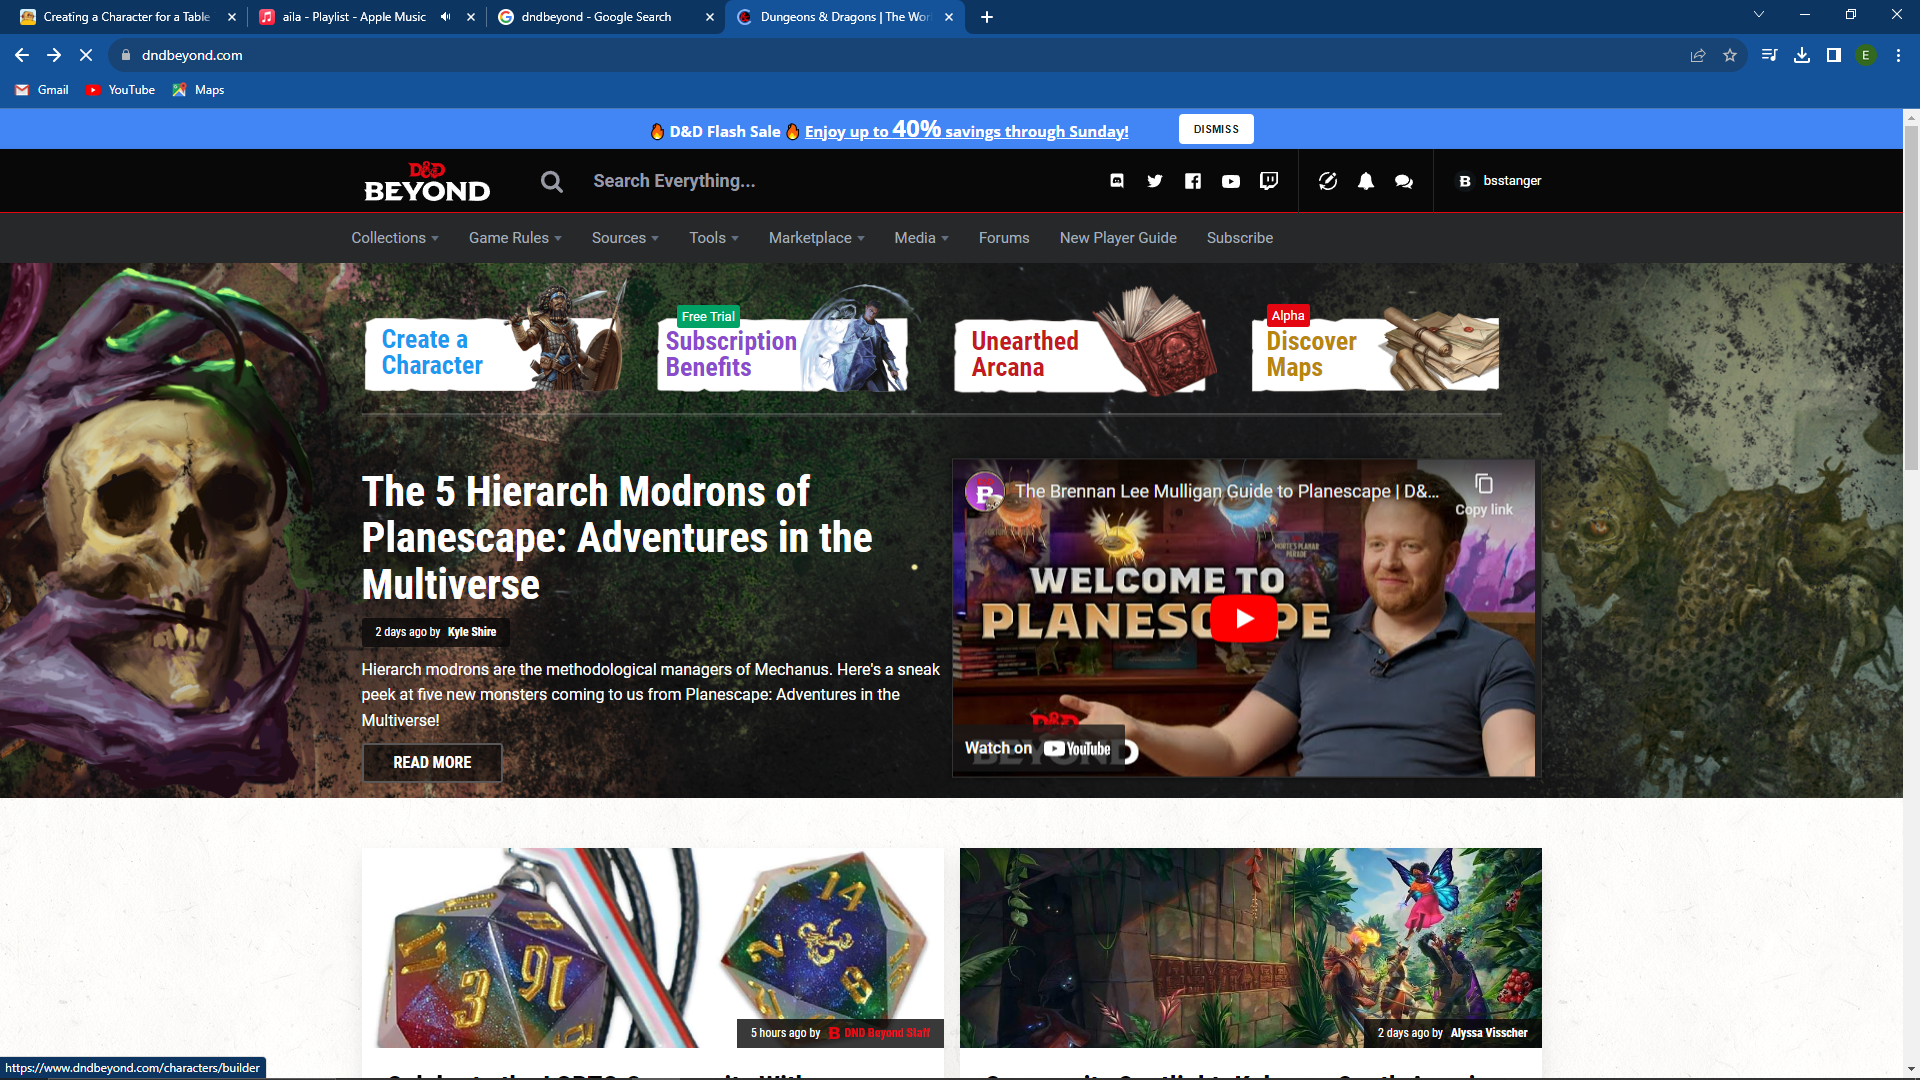Click Watch on YouTube button
This screenshot has width=1920, height=1080.
[1038, 748]
